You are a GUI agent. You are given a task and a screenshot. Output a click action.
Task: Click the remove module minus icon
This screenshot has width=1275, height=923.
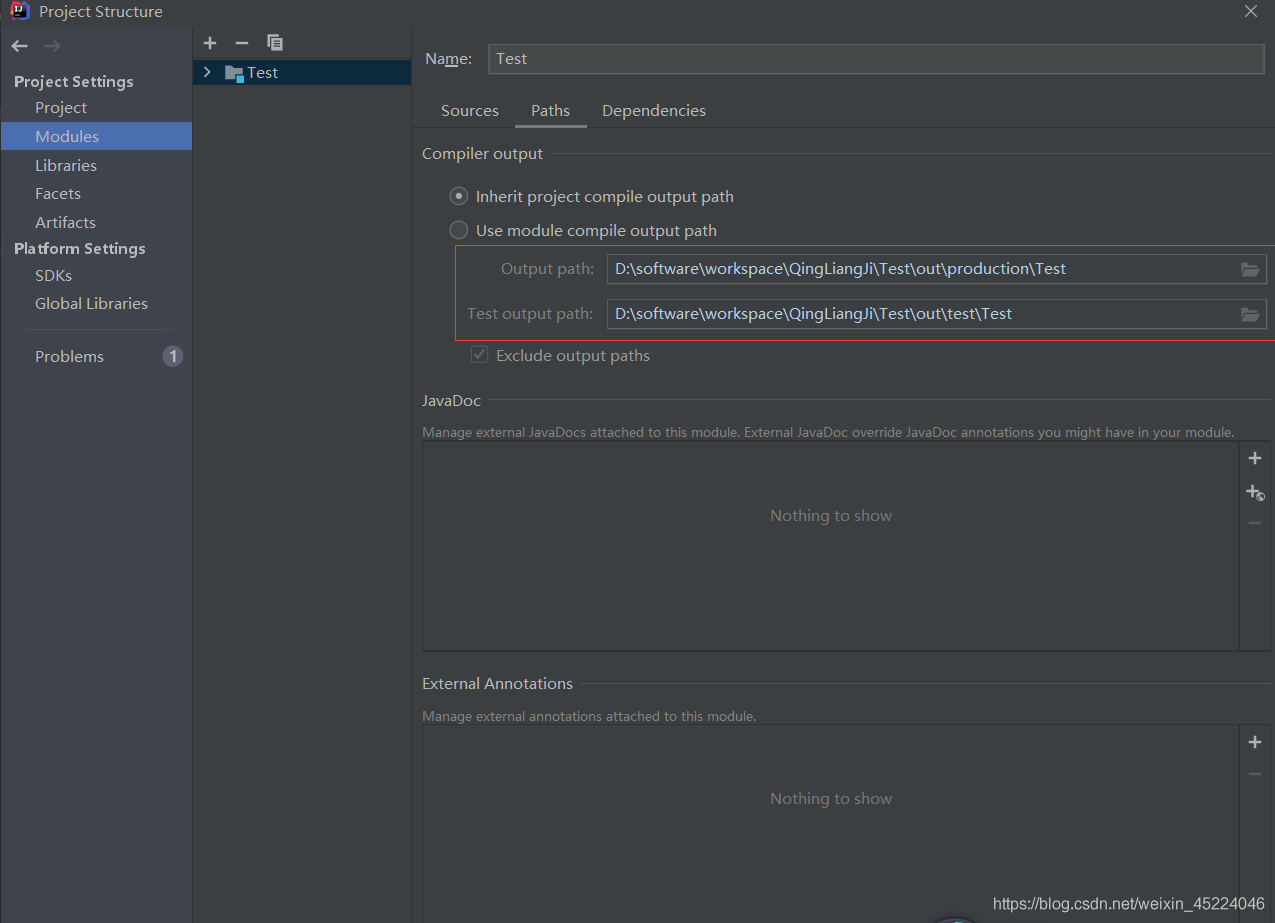point(241,43)
